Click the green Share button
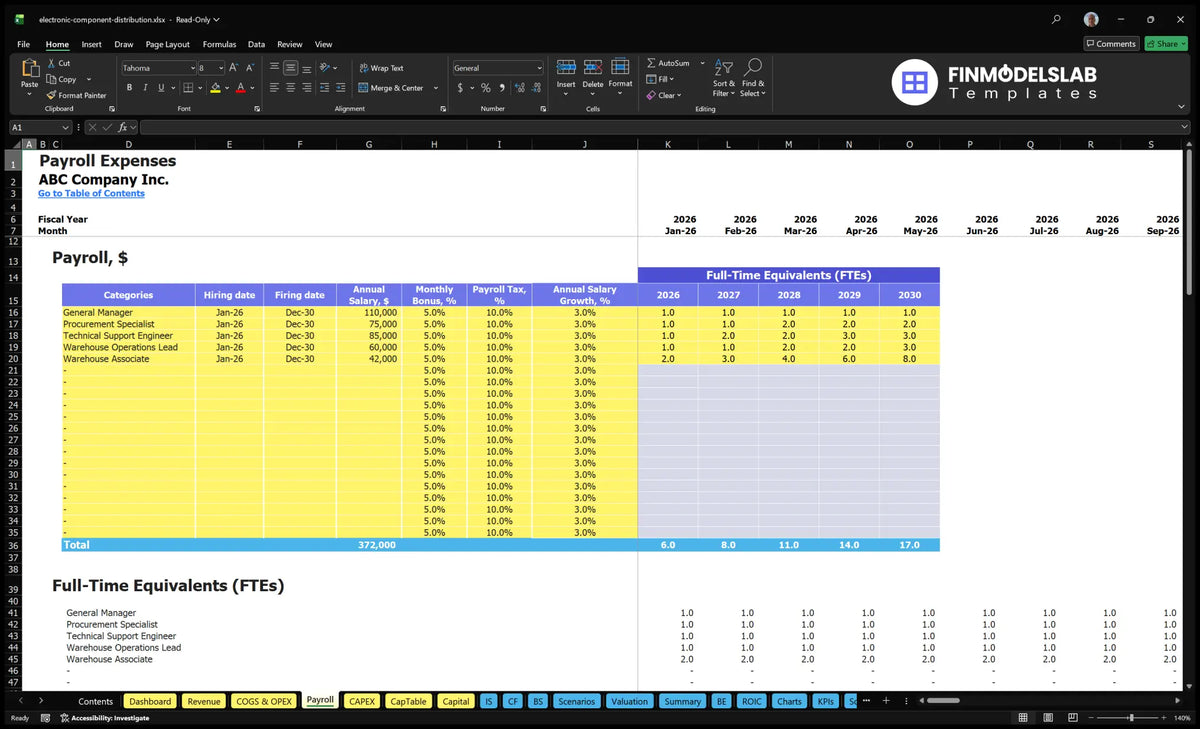The width and height of the screenshot is (1200, 729). (x=1165, y=44)
